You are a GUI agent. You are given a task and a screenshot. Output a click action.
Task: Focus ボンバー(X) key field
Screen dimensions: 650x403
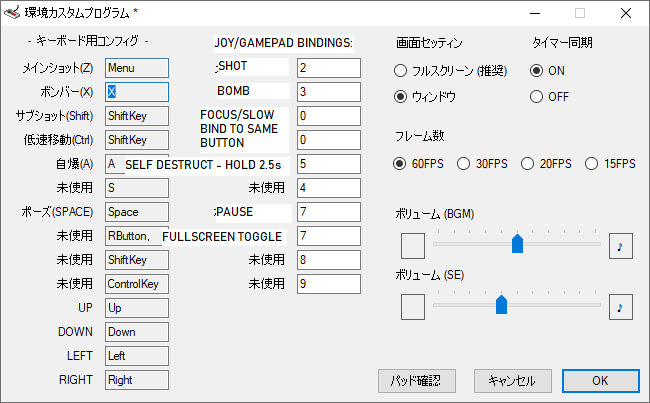[x=137, y=92]
